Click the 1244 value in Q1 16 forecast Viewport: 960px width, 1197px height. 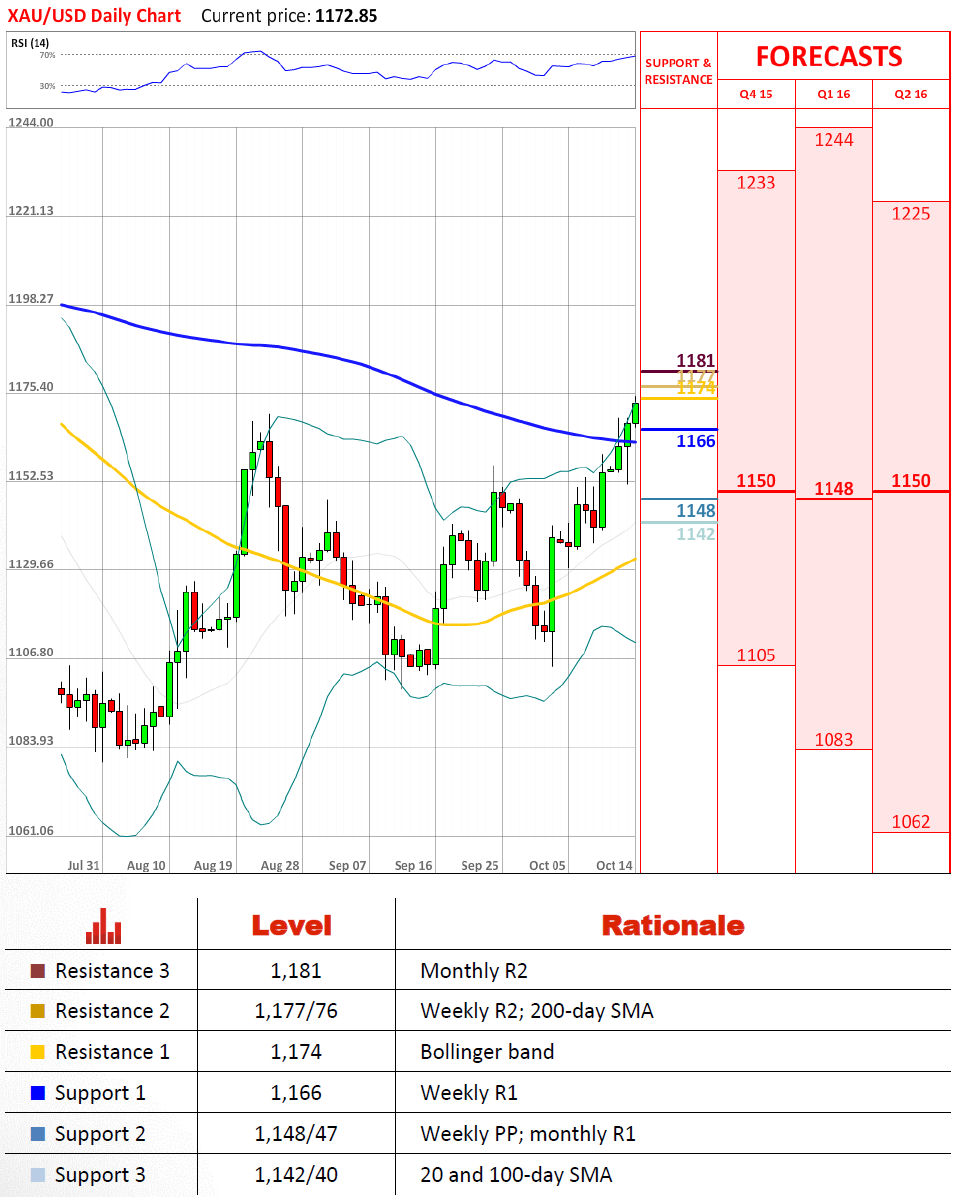tap(834, 140)
